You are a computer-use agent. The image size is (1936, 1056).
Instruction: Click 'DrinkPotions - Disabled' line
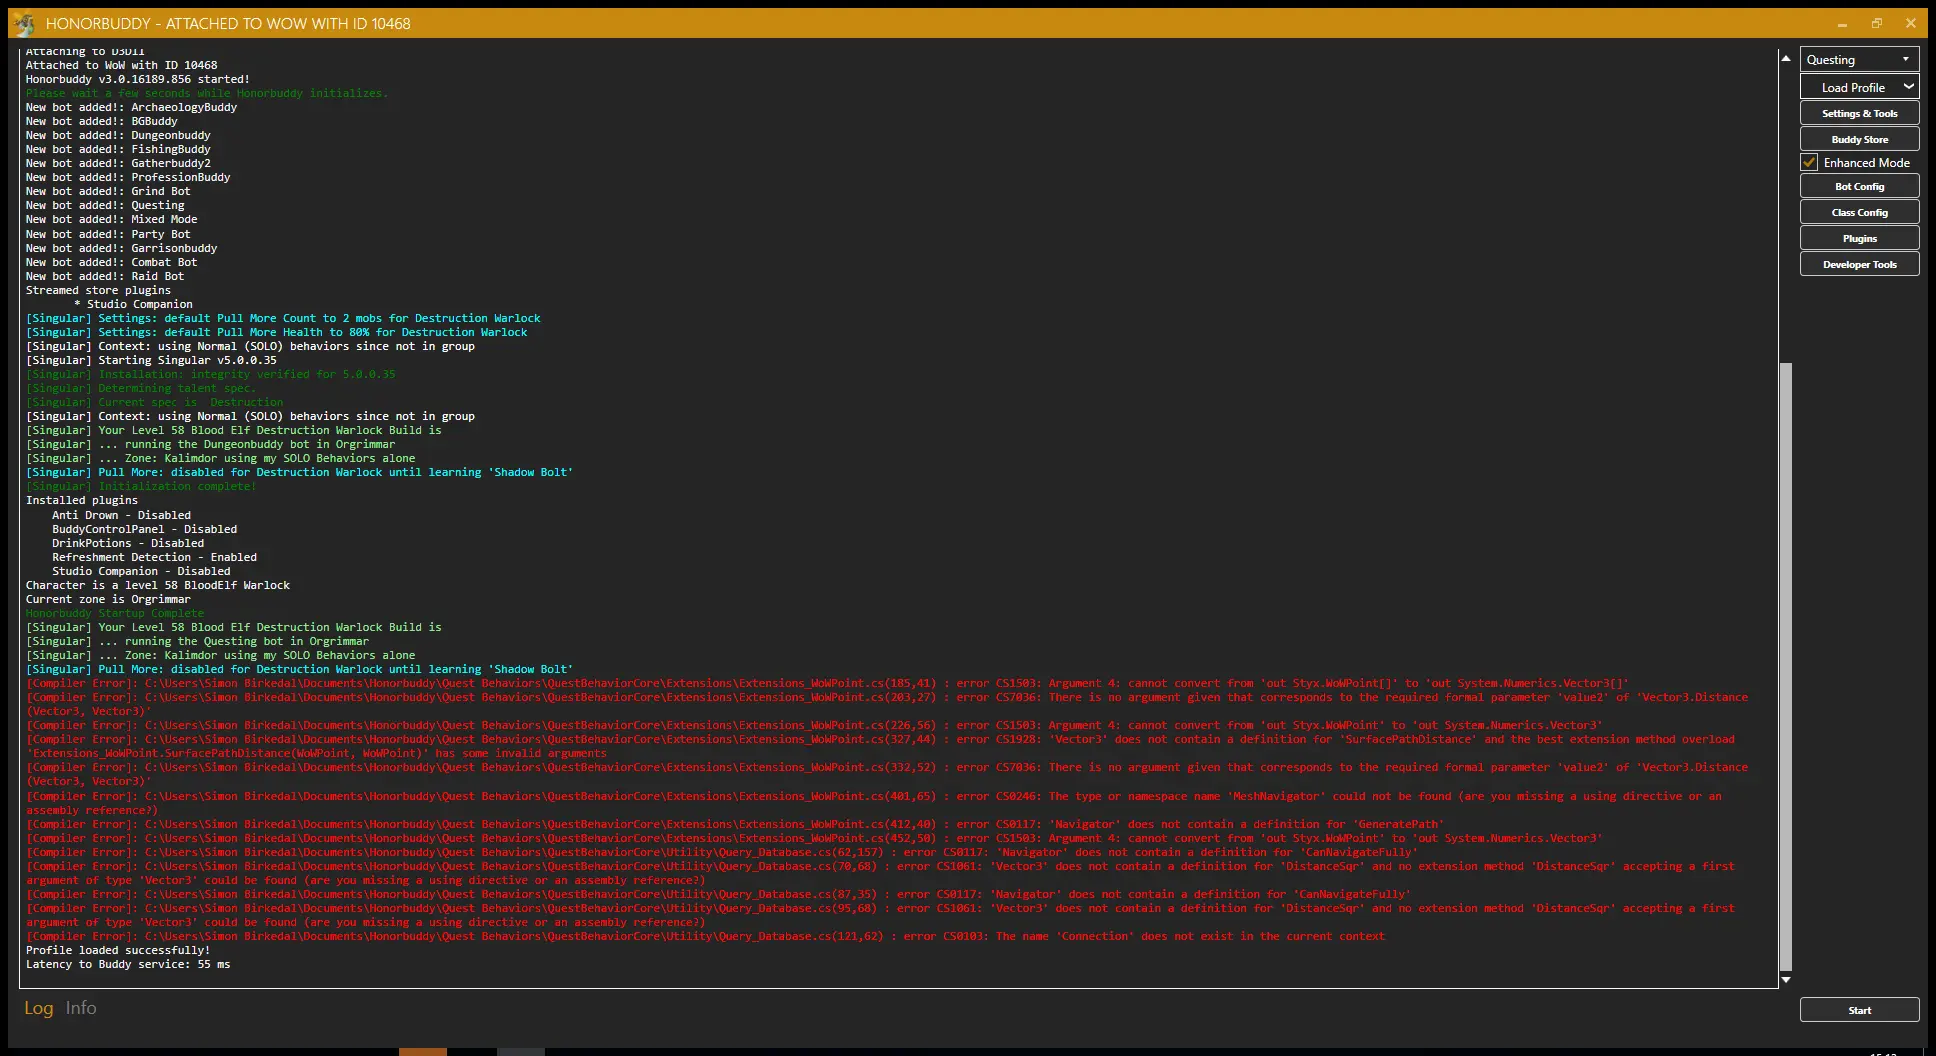[128, 543]
